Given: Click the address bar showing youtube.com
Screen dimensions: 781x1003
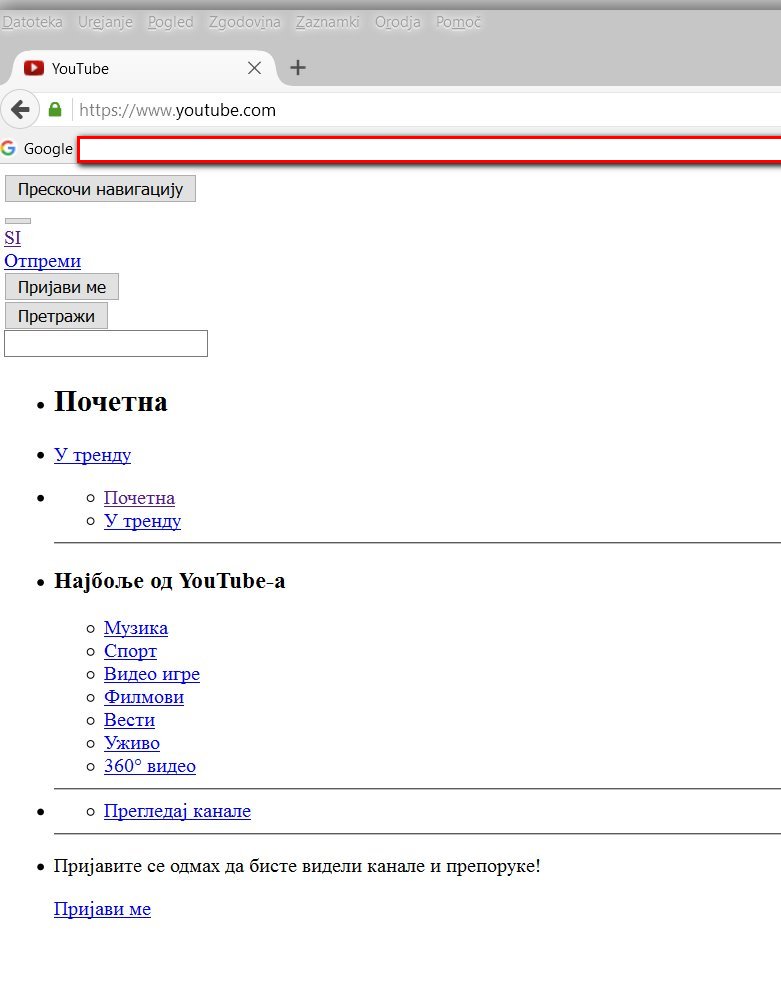Looking at the screenshot, I should pyautogui.click(x=427, y=110).
